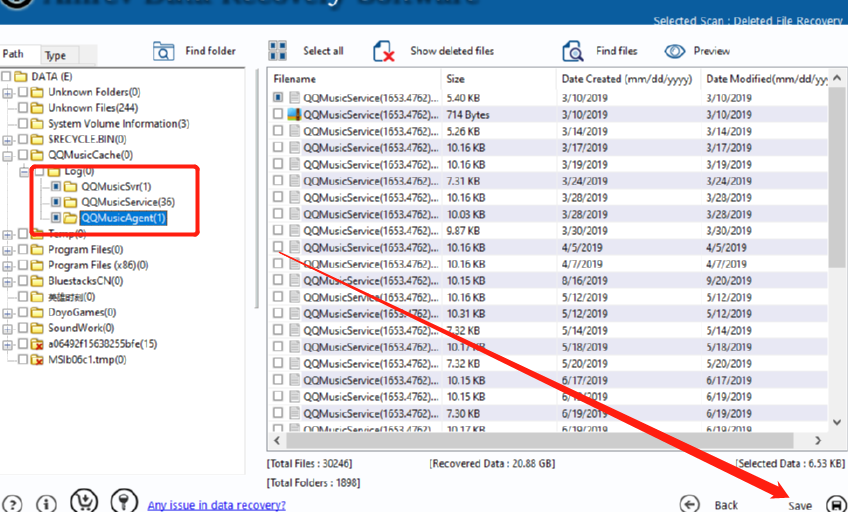Collapse the QQMusicCache(0) node
Viewport: 848px width, 512px height.
(x=8, y=156)
